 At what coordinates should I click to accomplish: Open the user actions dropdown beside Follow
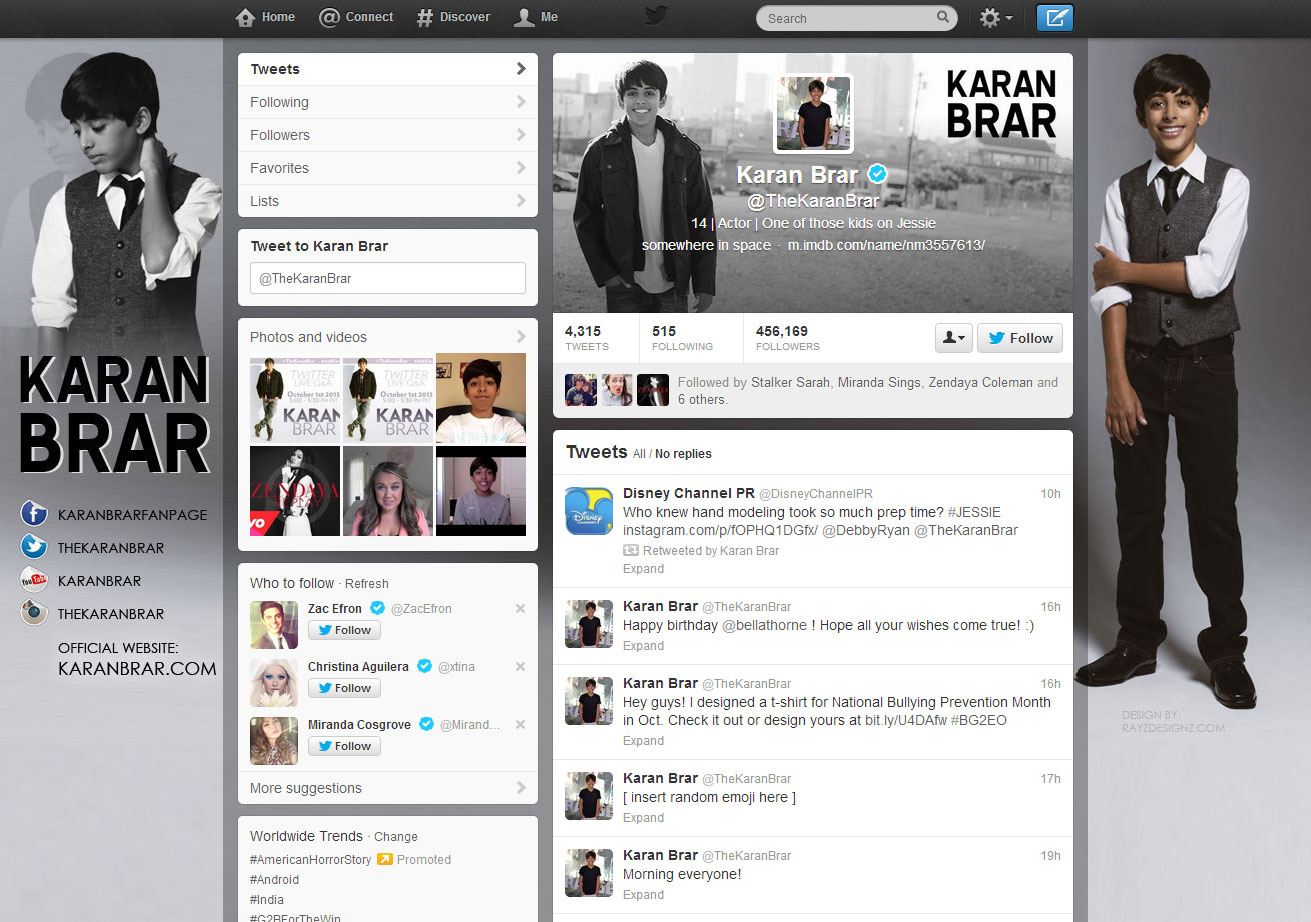point(954,338)
